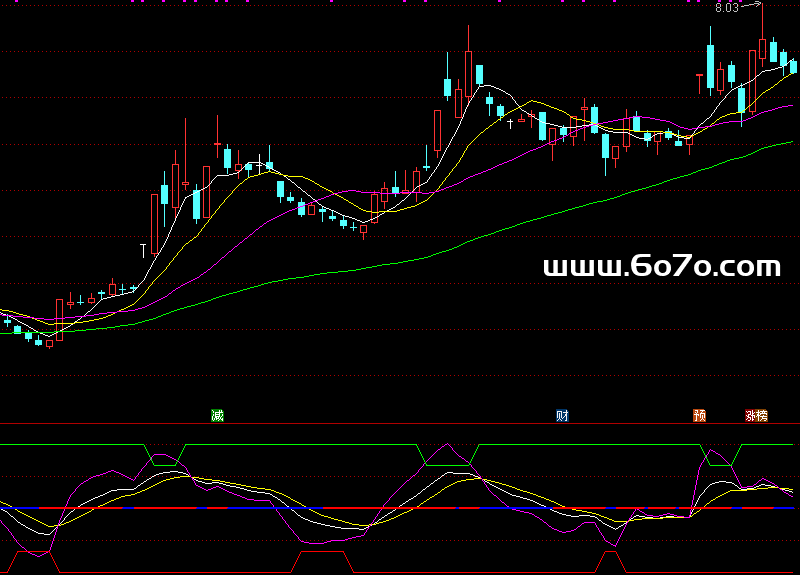Select the last cyan candle at right edge
Viewport: 800px width, 575px height.
(x=794, y=66)
